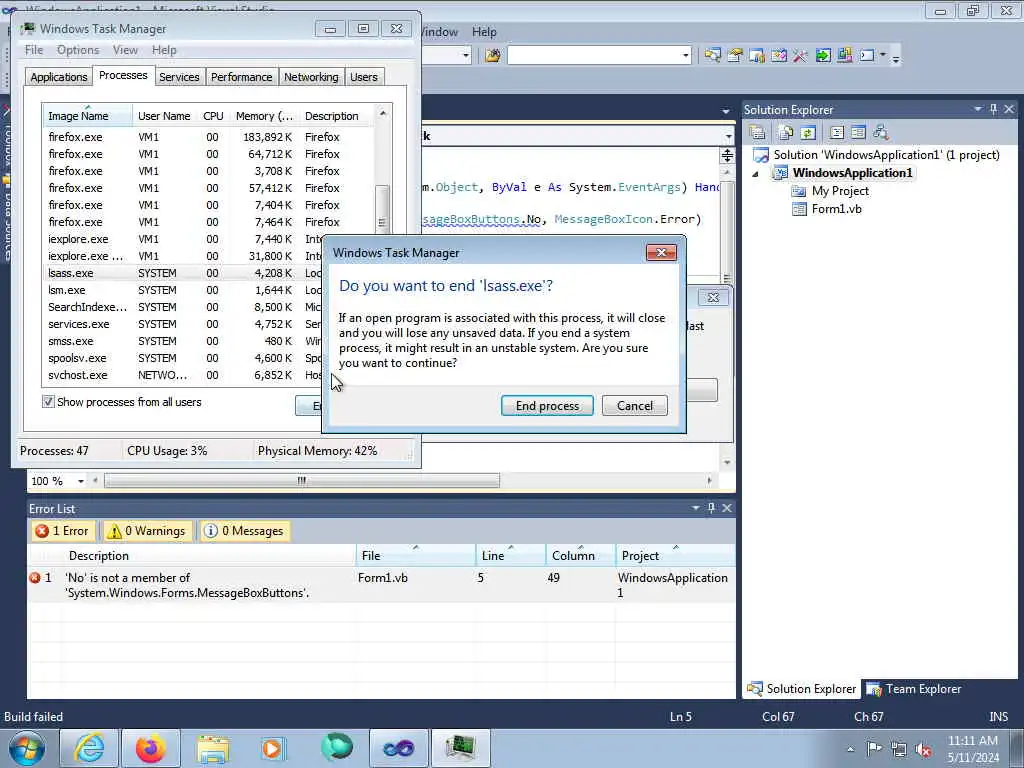Open the document tab list dropdown arrow
This screenshot has height=768, width=1024.
[x=726, y=112]
